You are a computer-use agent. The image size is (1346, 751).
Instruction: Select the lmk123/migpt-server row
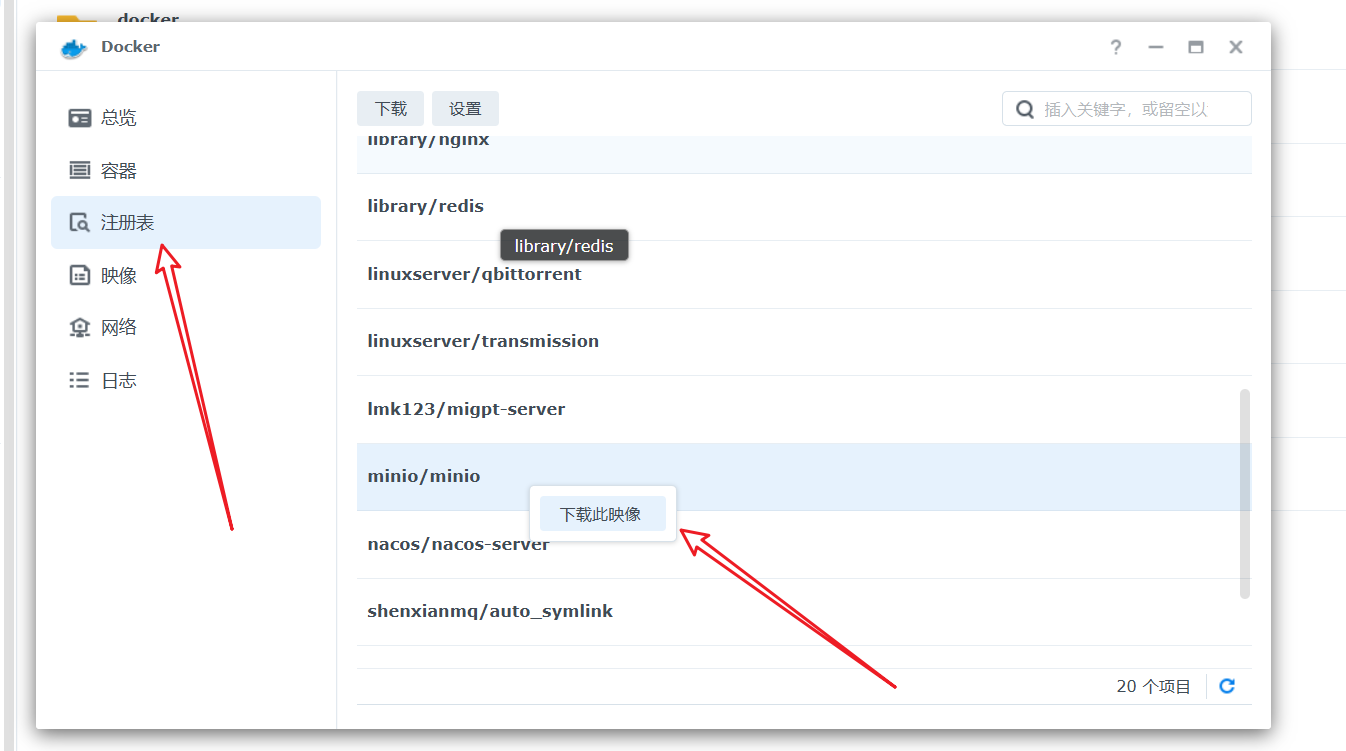tap(804, 409)
